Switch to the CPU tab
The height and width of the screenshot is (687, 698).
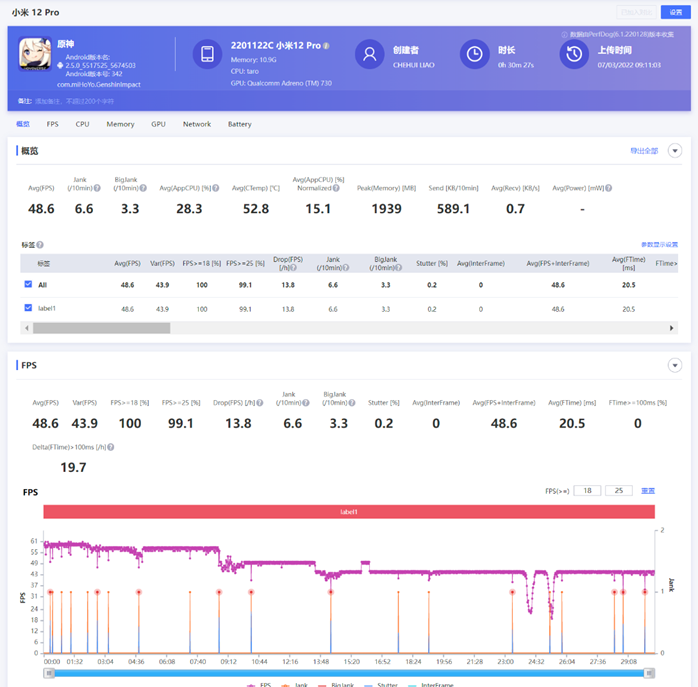82,124
